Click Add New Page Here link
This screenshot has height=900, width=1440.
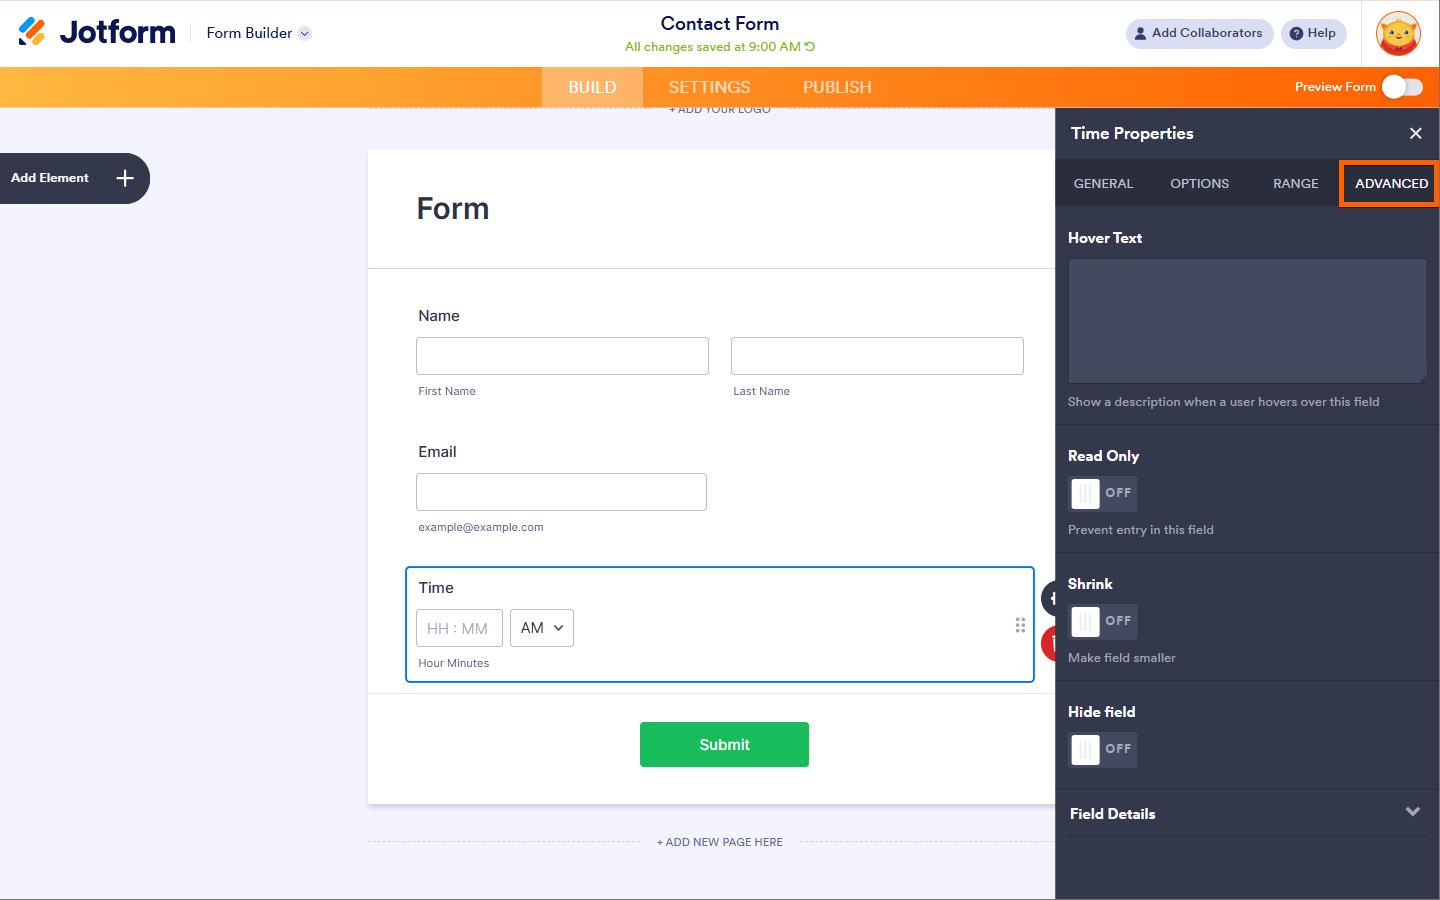(x=720, y=842)
